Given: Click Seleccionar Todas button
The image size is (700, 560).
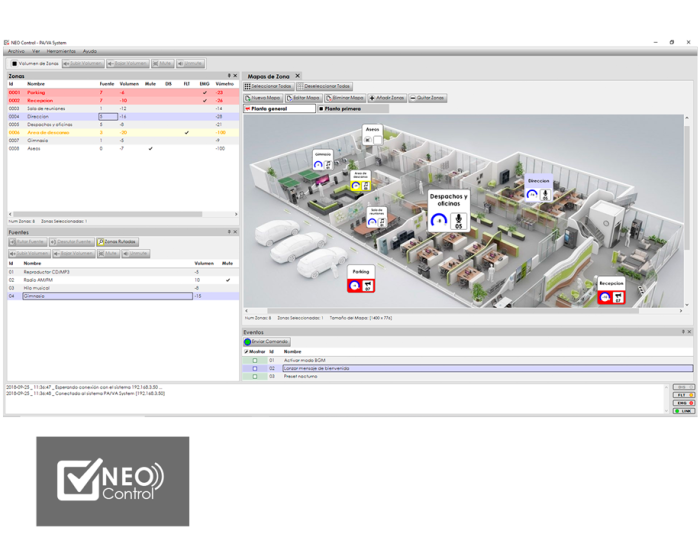Looking at the screenshot, I should 271,87.
